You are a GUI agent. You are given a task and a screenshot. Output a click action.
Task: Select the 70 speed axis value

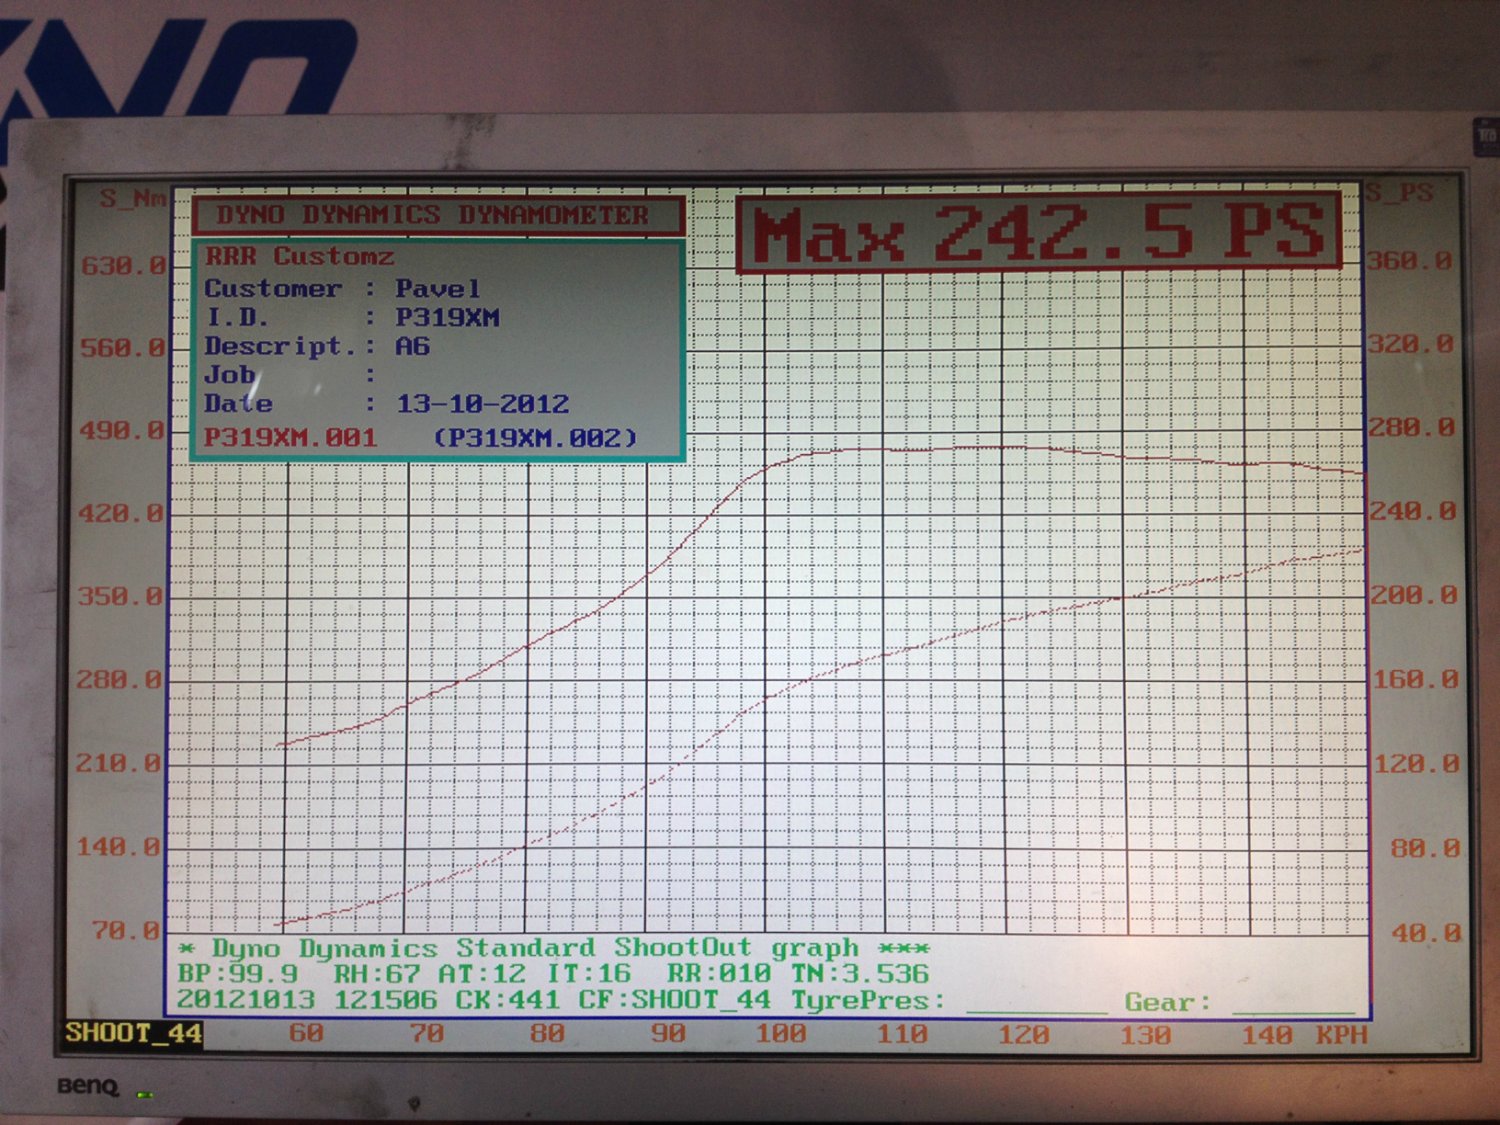(427, 1033)
